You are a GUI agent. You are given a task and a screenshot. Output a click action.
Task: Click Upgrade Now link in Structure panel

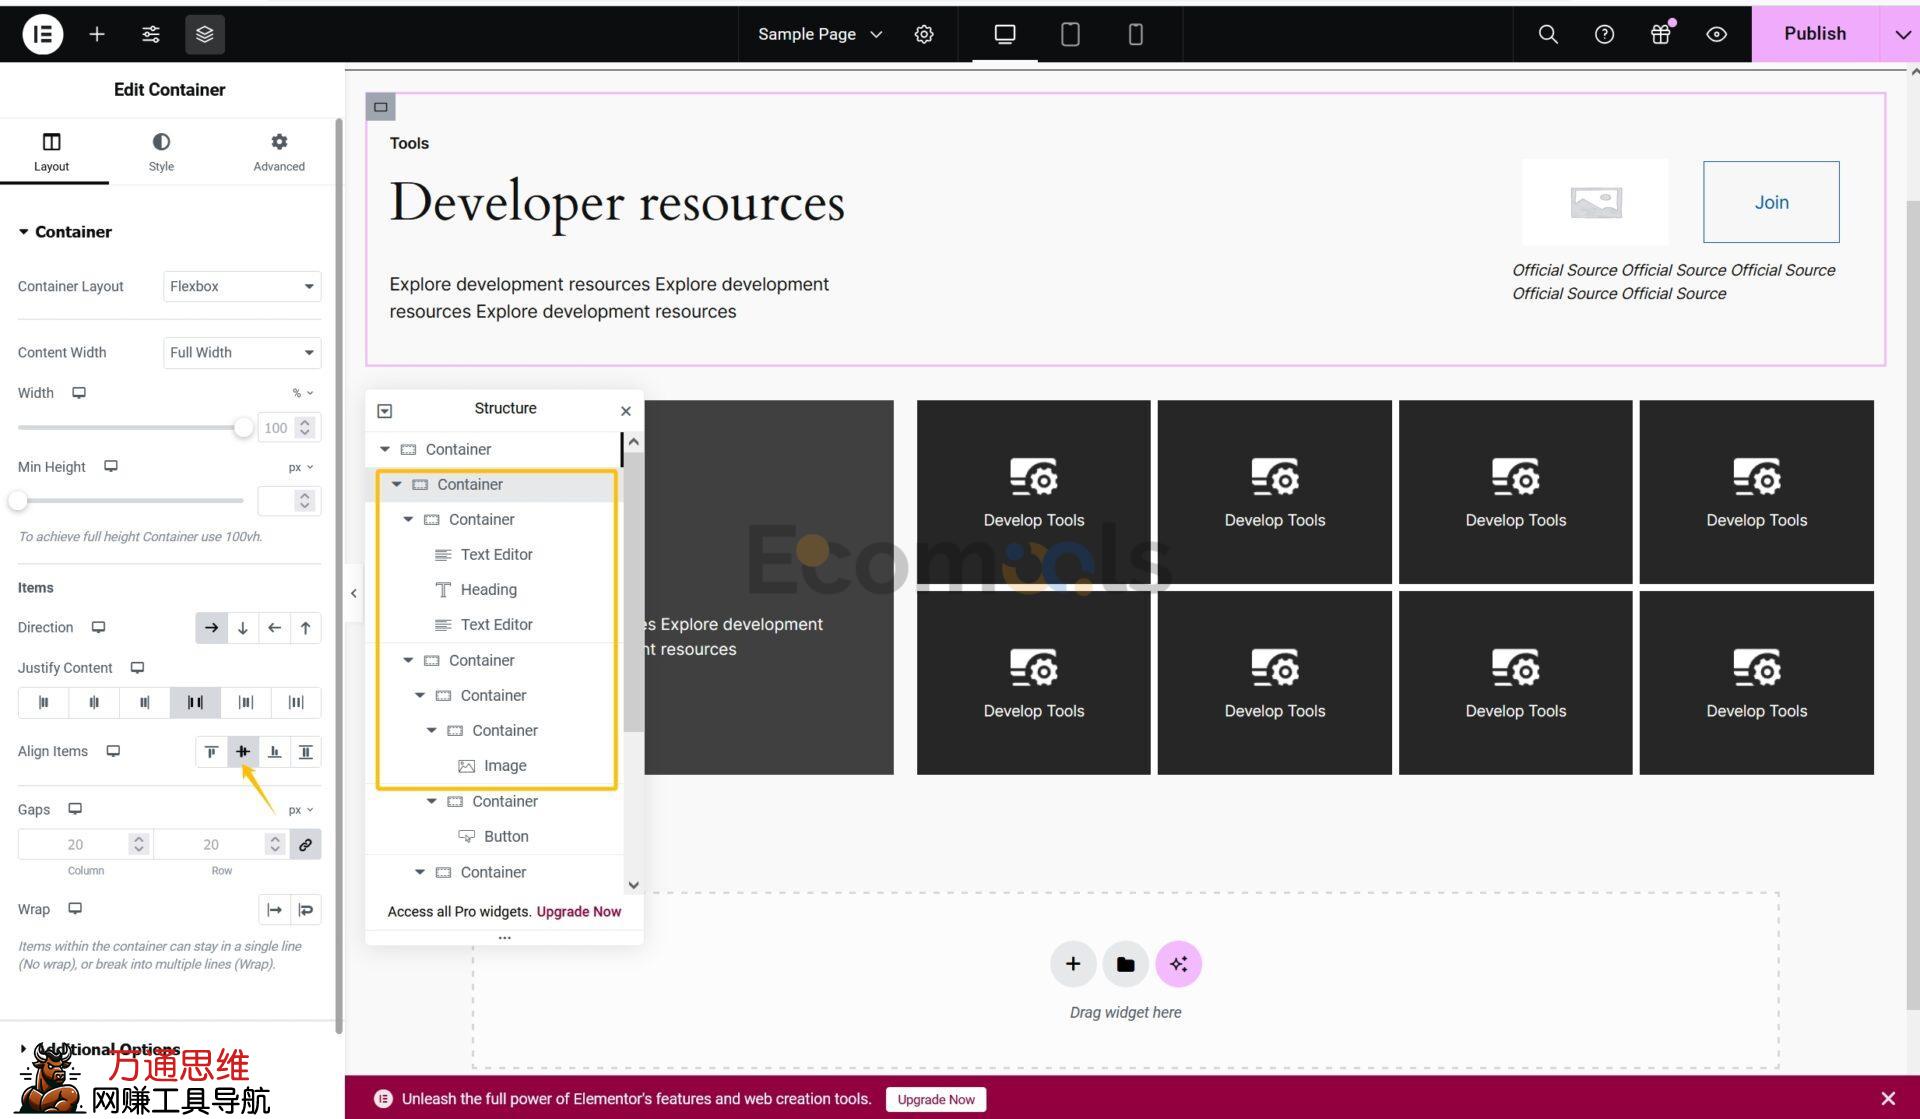(578, 912)
